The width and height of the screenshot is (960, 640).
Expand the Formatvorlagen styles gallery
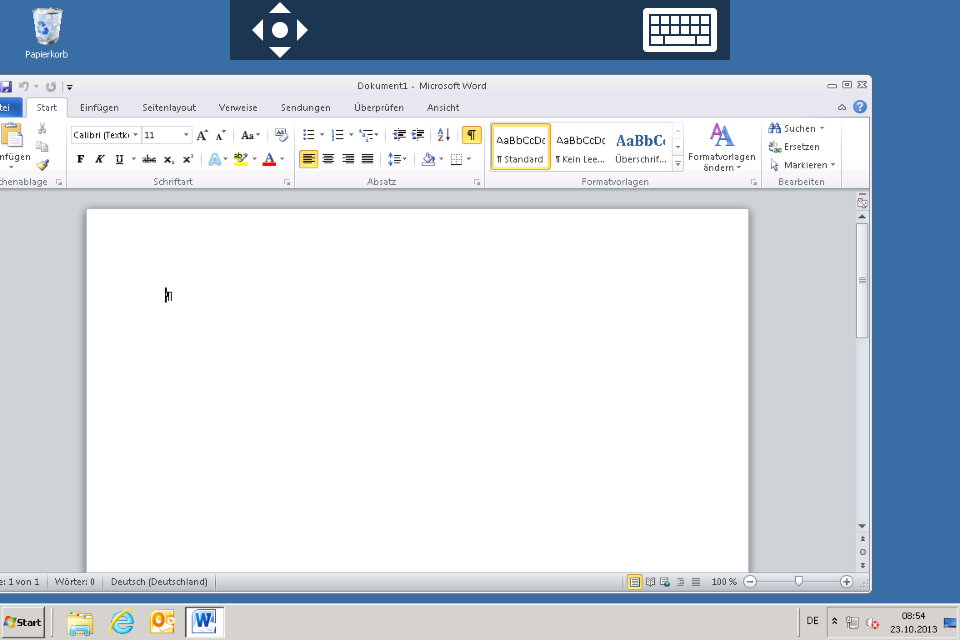coord(678,164)
